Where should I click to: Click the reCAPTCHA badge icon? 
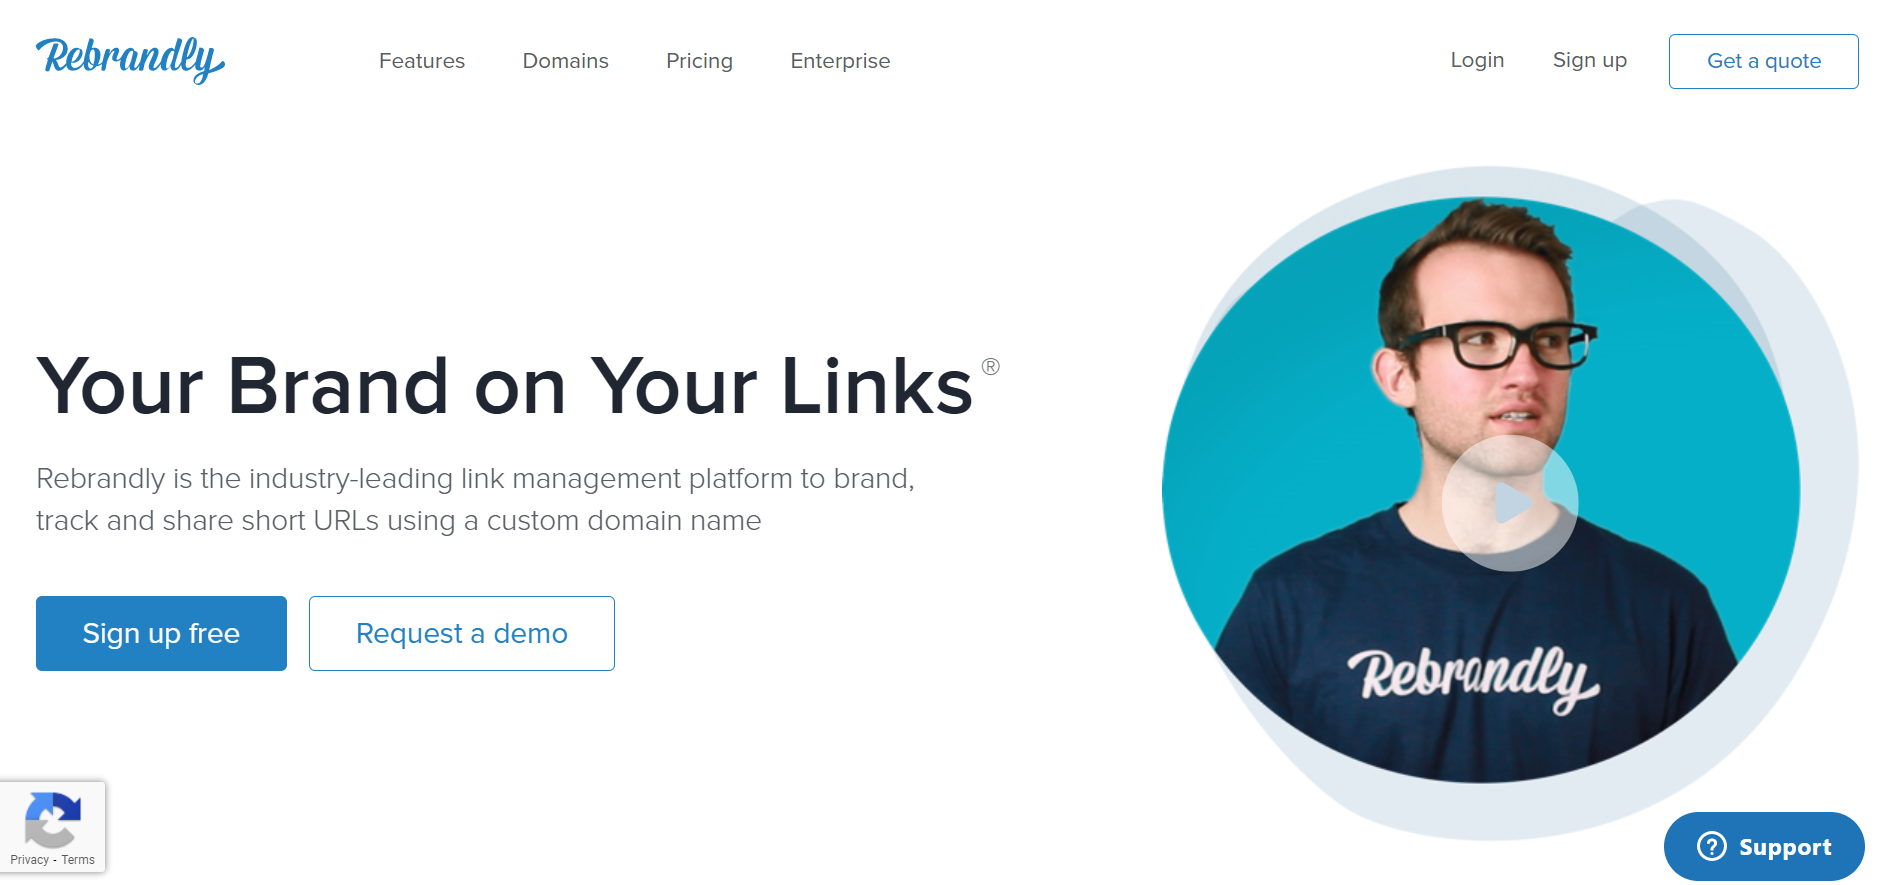(x=52, y=819)
